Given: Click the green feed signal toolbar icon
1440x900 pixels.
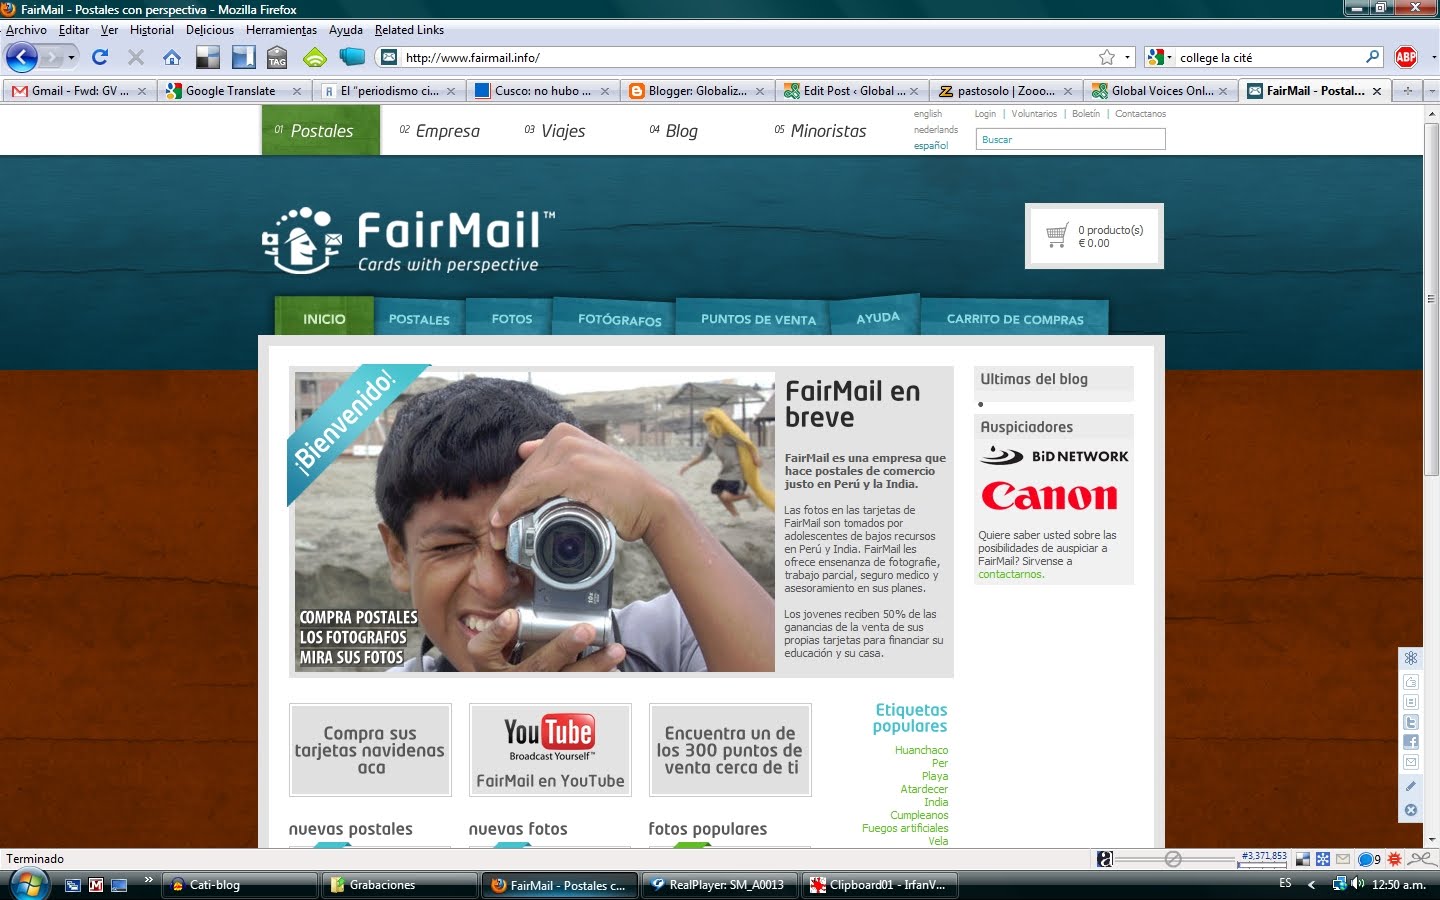Looking at the screenshot, I should click(x=315, y=57).
